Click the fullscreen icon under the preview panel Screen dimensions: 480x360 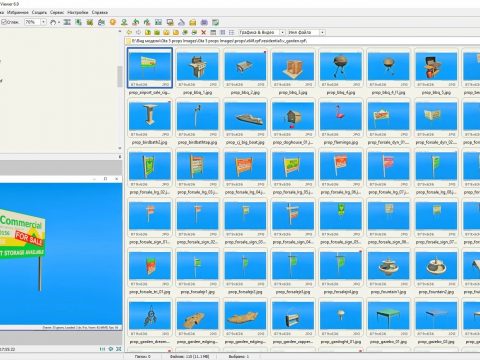click(119, 349)
